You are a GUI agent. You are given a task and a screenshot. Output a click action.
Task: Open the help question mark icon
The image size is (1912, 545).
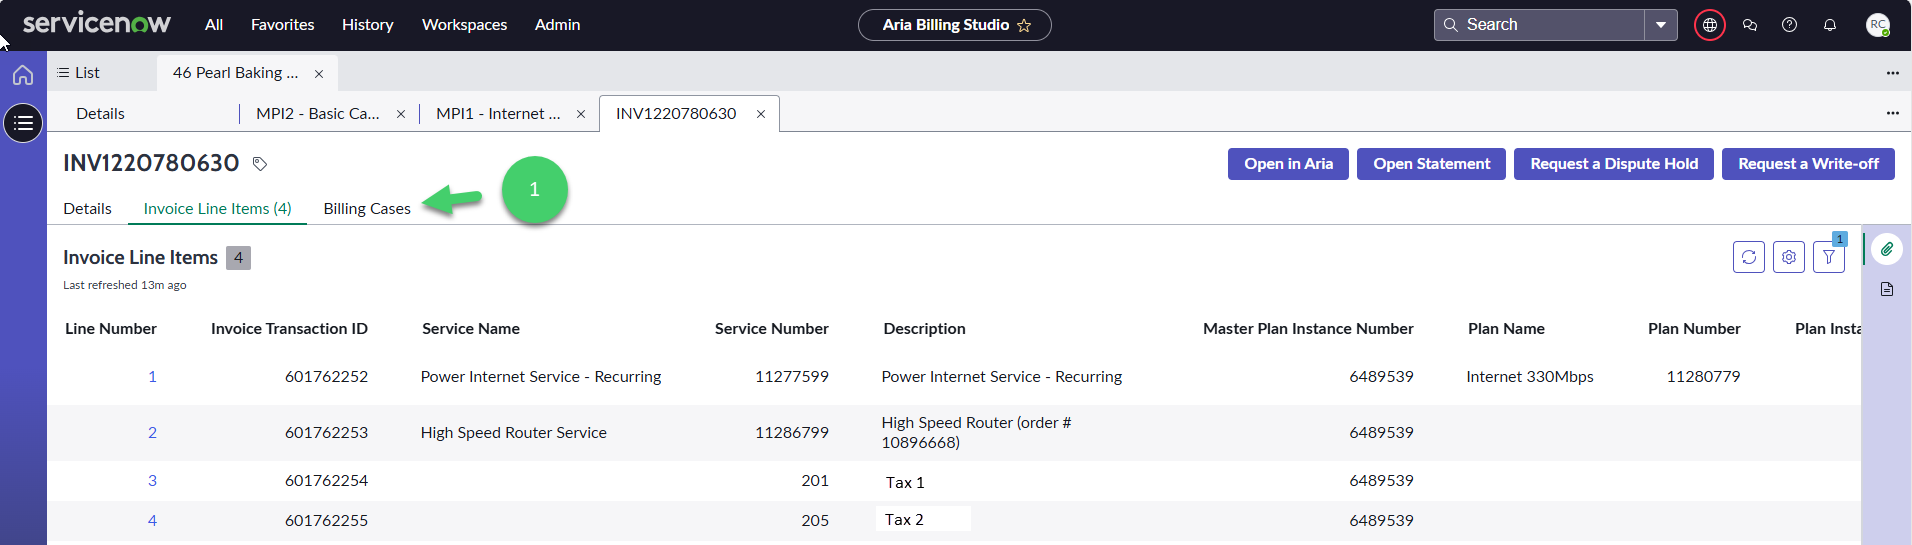(1790, 25)
